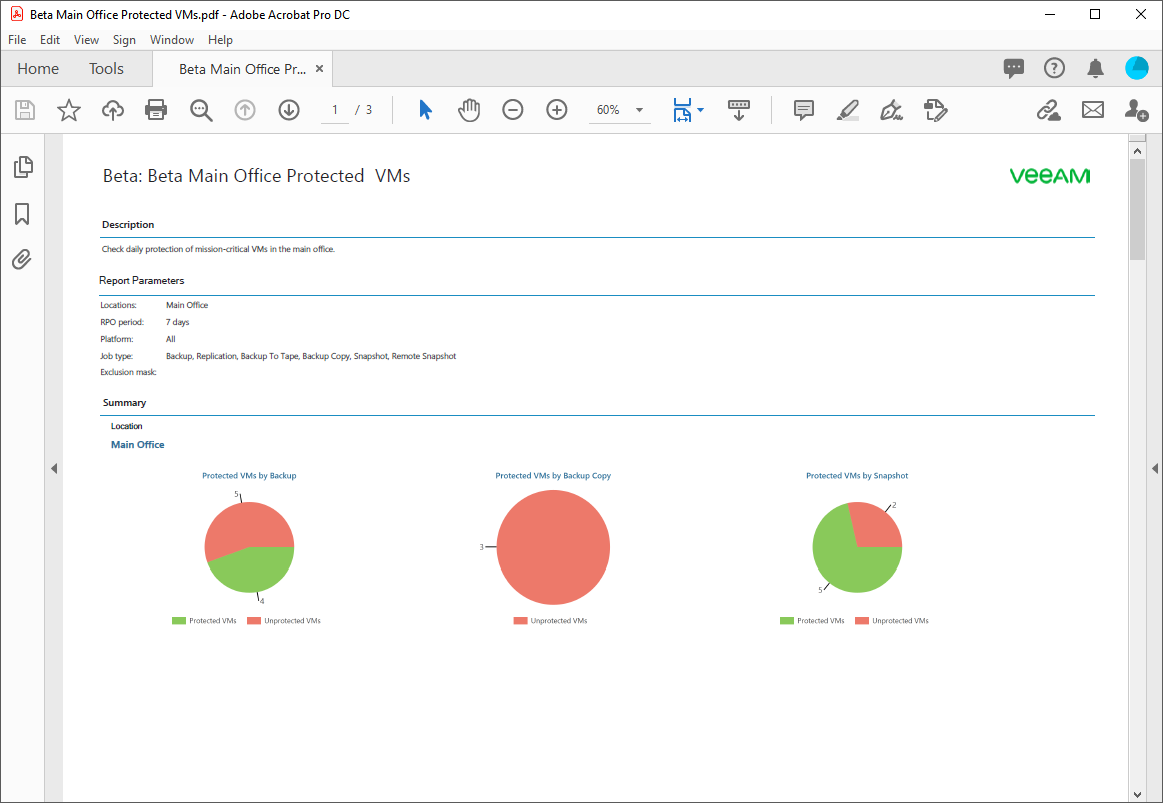Screen dimensions: 1163x803
Task: Show the Attachments paperclip panel
Action: [x=22, y=260]
